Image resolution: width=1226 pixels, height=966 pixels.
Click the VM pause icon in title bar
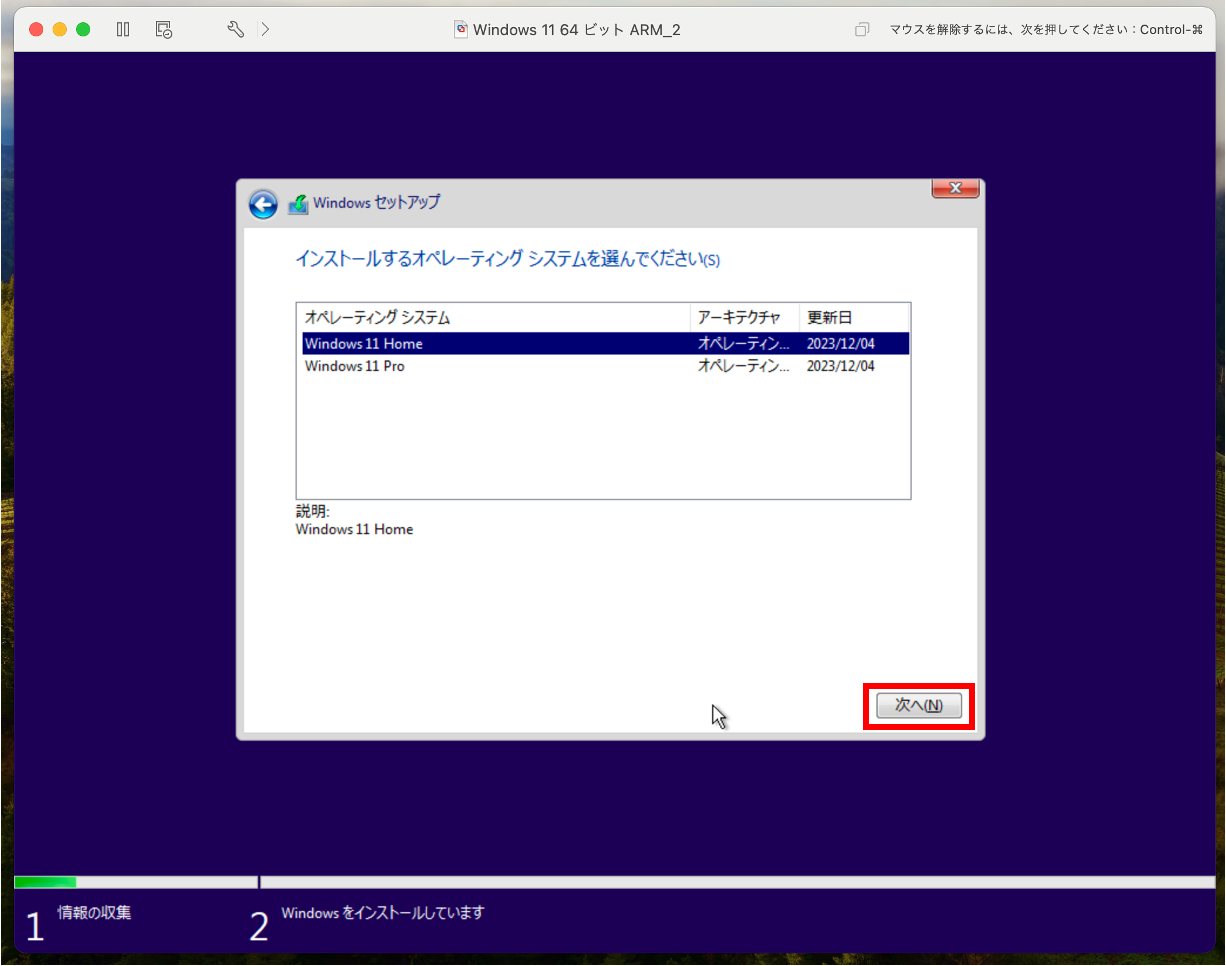(x=123, y=29)
